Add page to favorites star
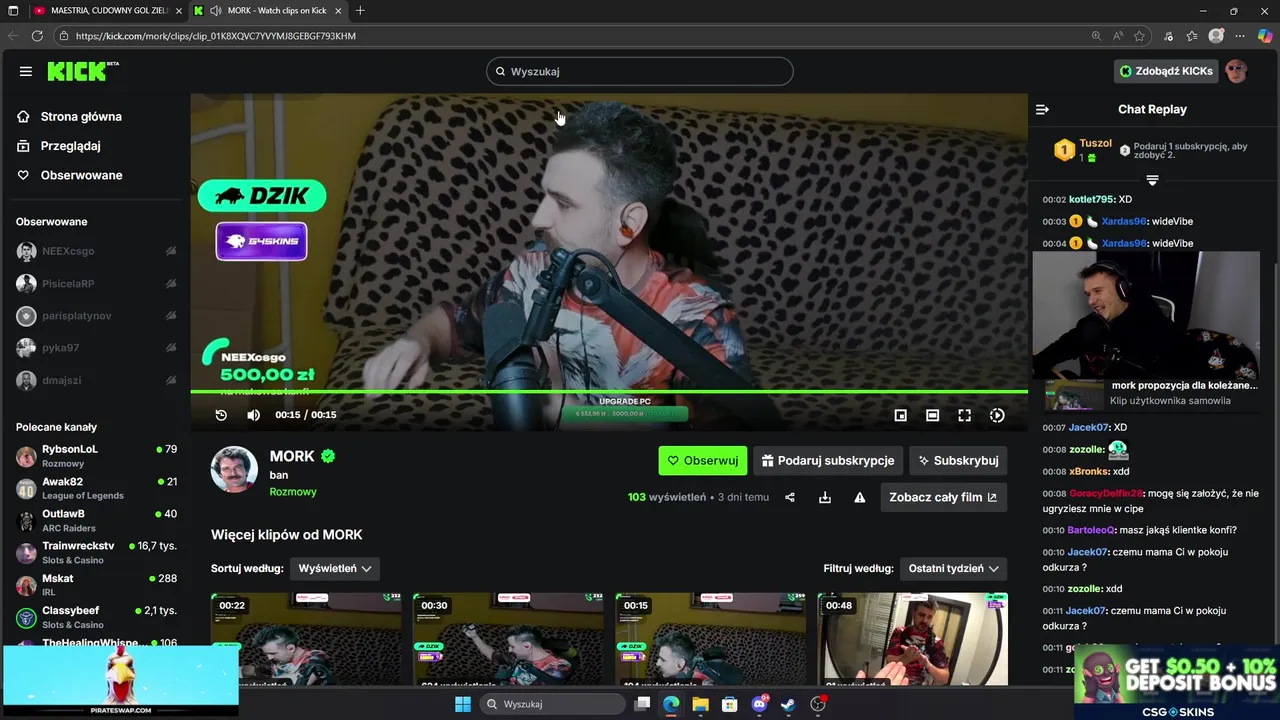The image size is (1280, 720). pyautogui.click(x=1139, y=36)
